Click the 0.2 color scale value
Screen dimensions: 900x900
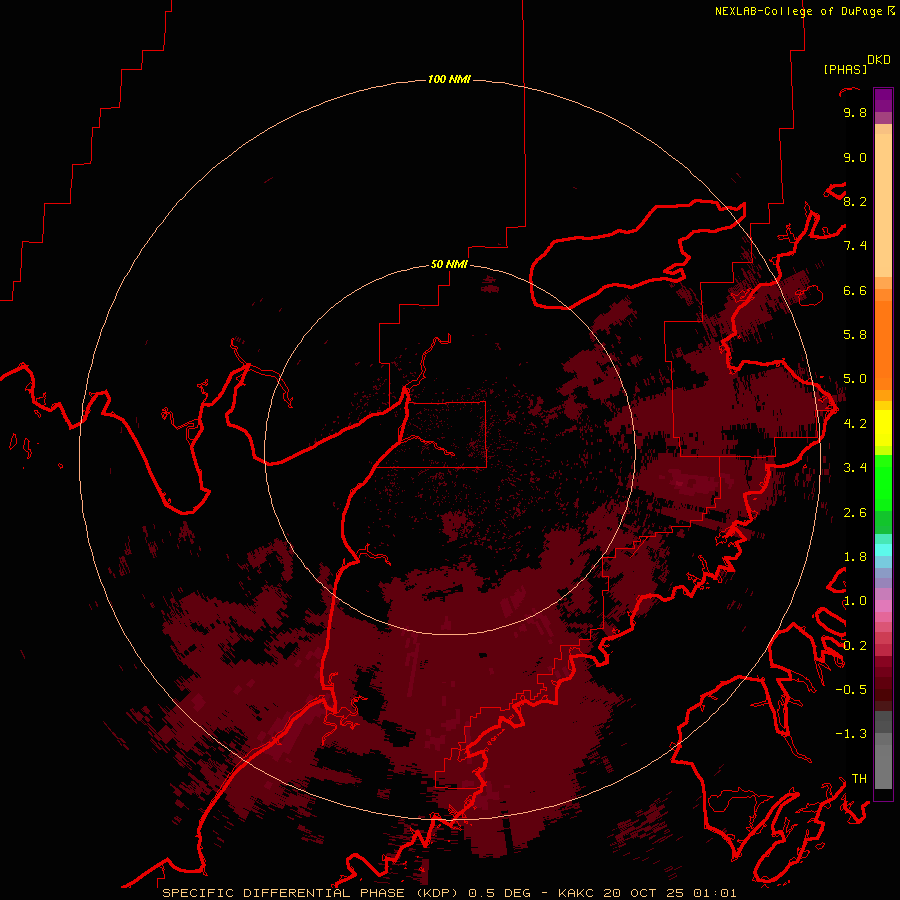pos(855,646)
